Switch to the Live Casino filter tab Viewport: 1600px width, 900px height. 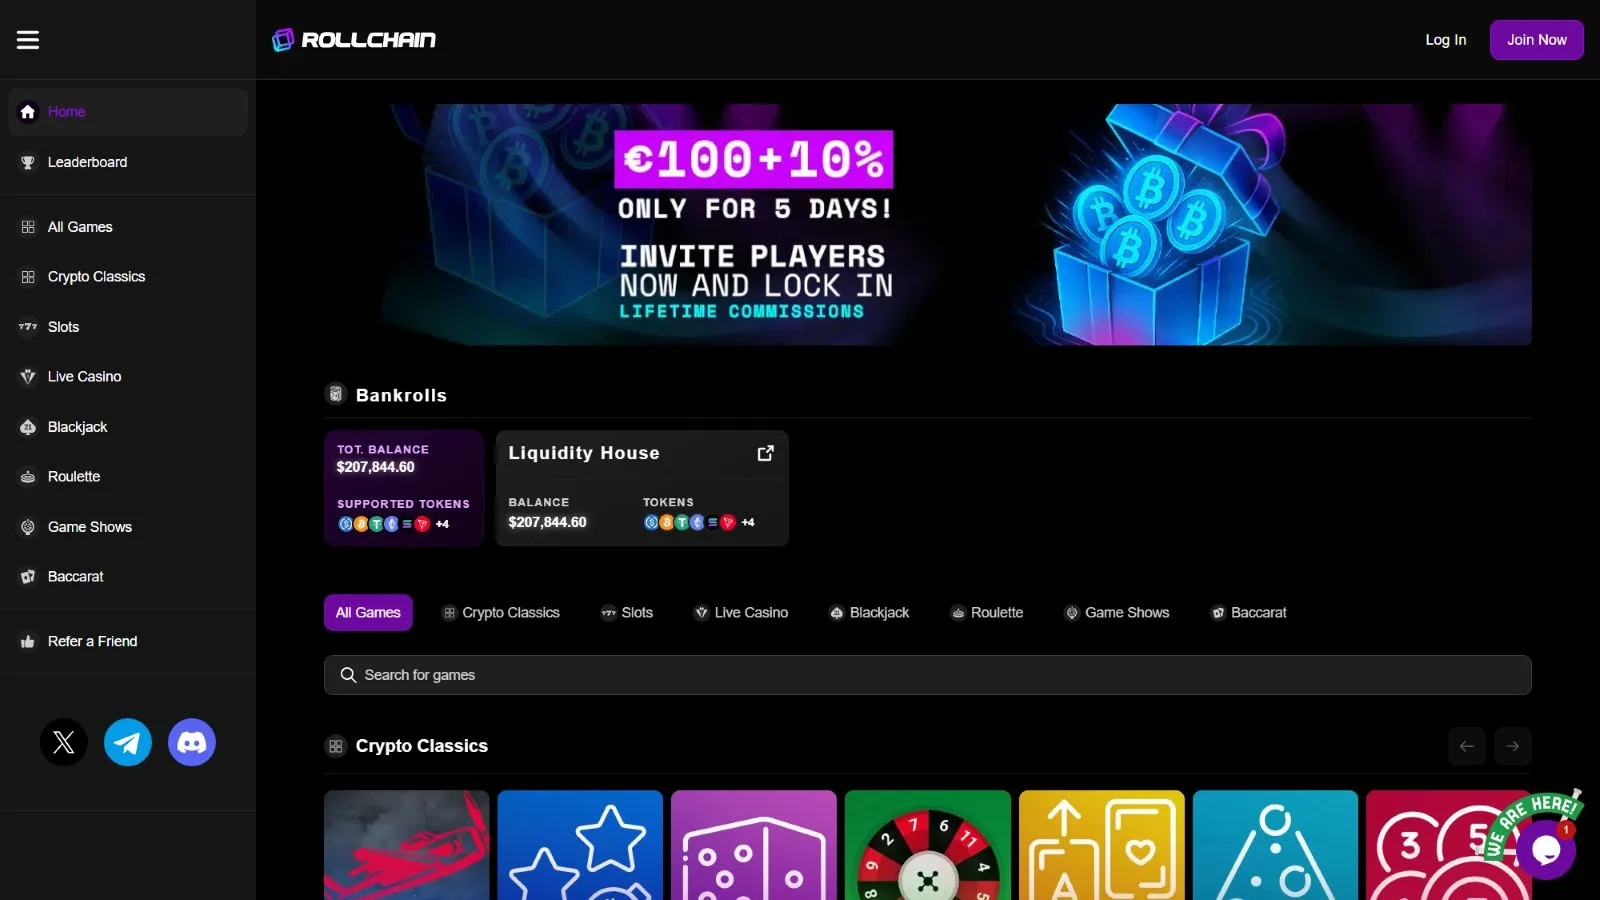(x=741, y=613)
